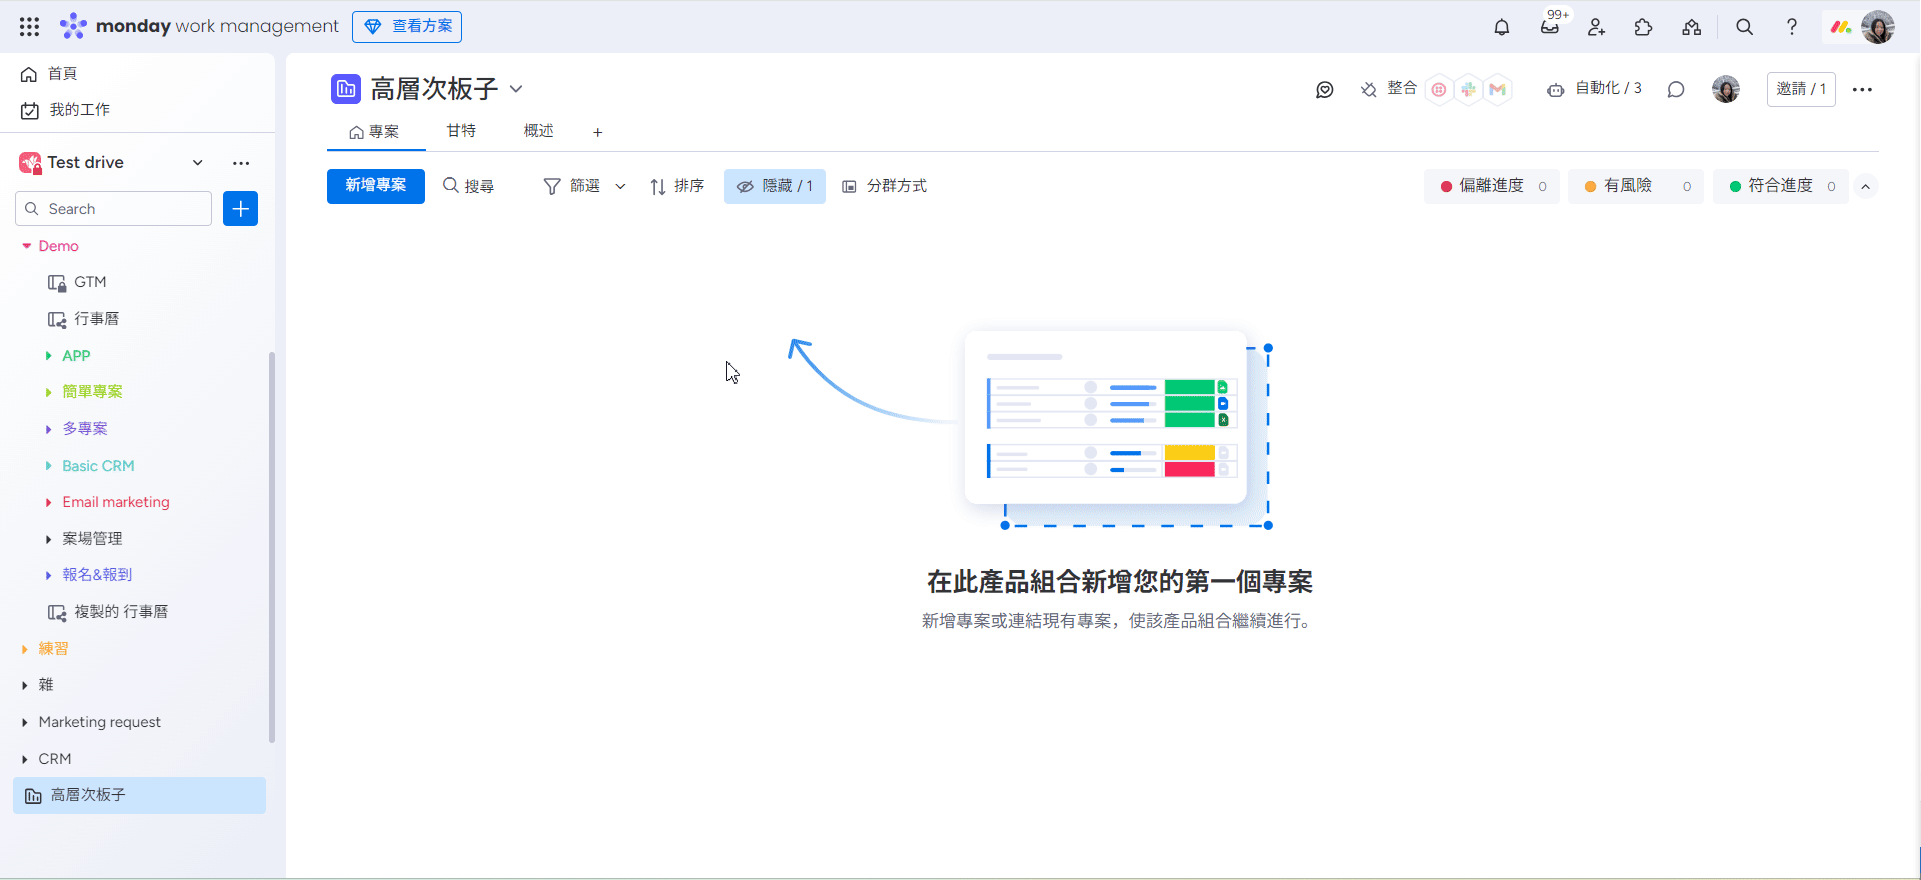The image size is (1921, 880).
Task: Expand the 練習 folder
Action: 25,649
